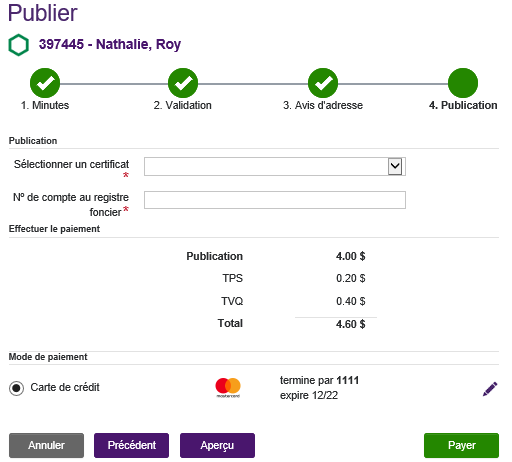Click the Mastercard logo
This screenshot has height=462, width=512.
pos(228,387)
